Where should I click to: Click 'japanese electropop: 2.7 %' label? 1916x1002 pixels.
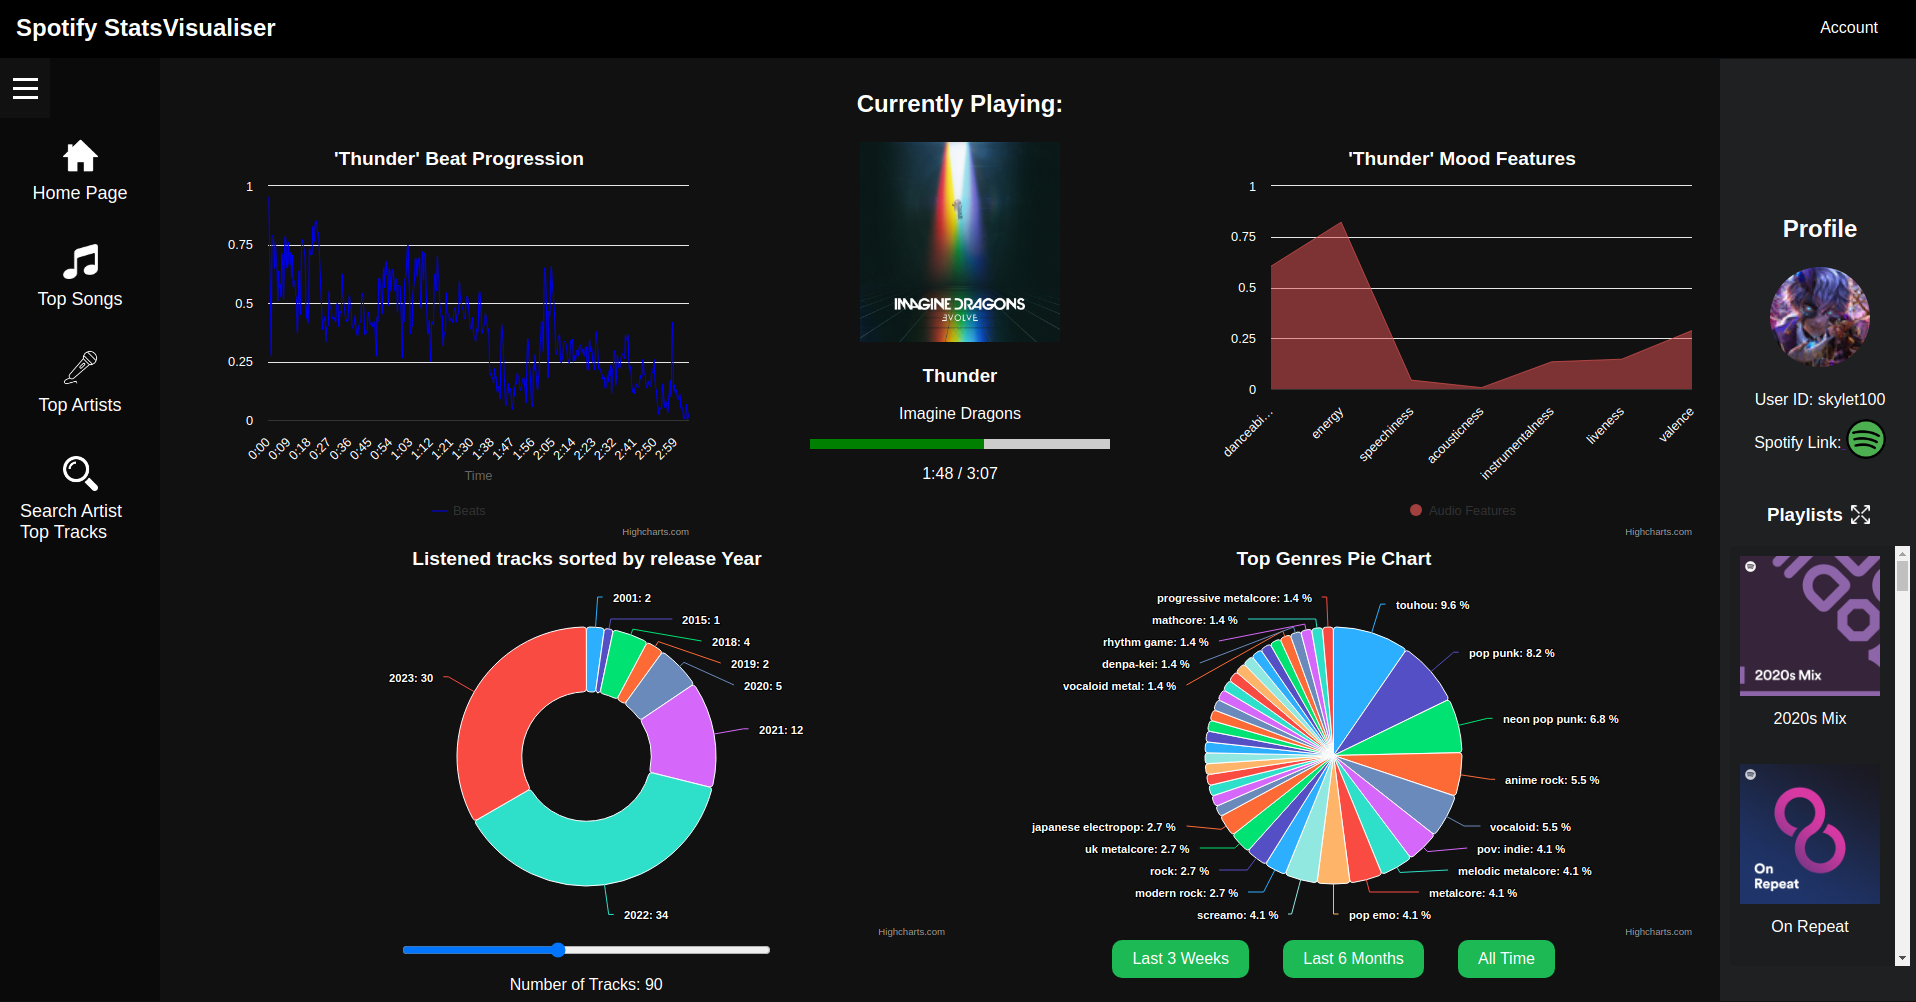(x=1103, y=827)
